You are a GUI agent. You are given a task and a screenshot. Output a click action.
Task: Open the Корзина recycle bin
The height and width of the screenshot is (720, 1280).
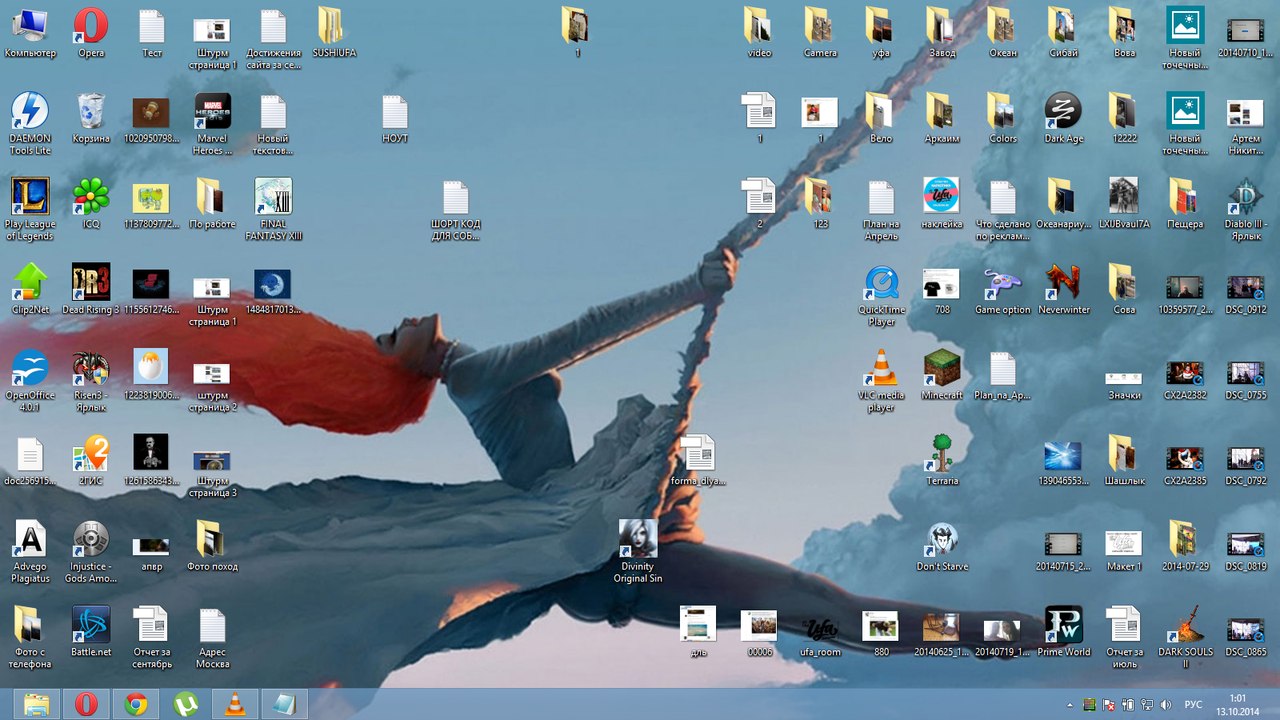pos(91,118)
